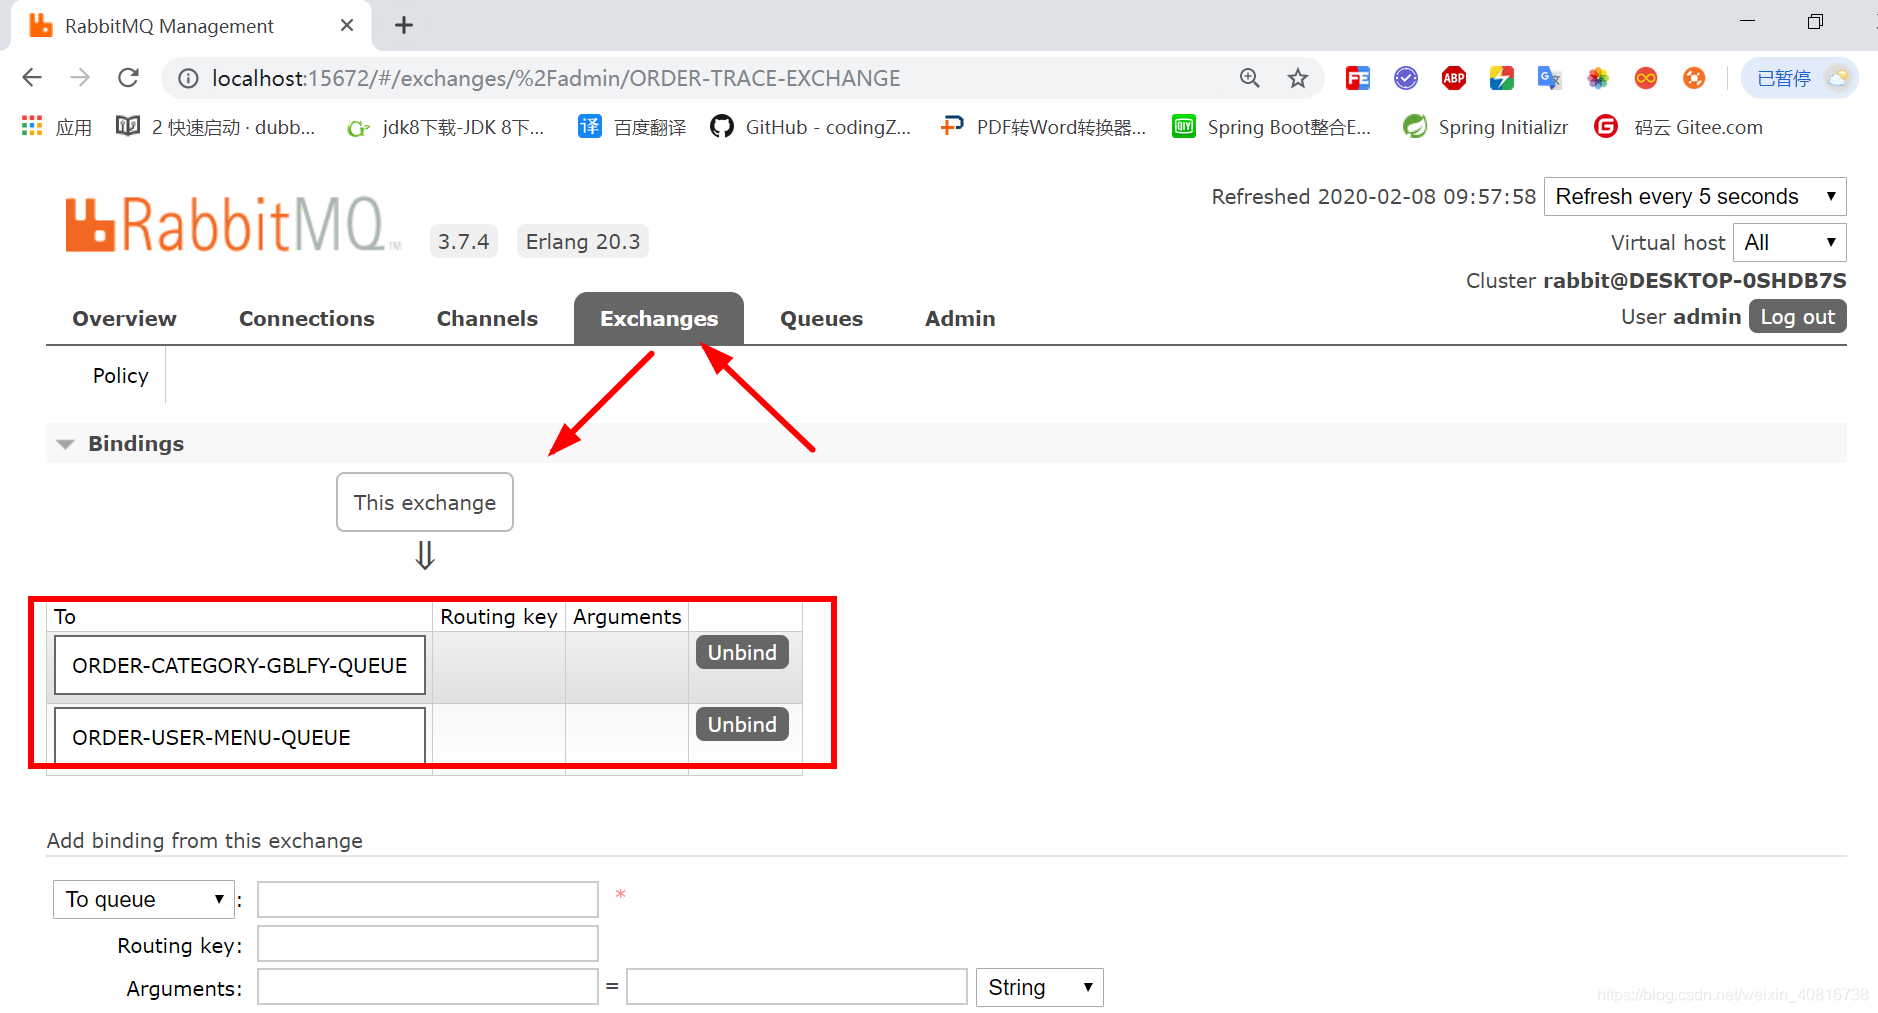Switch to the Queues tab

click(x=821, y=318)
